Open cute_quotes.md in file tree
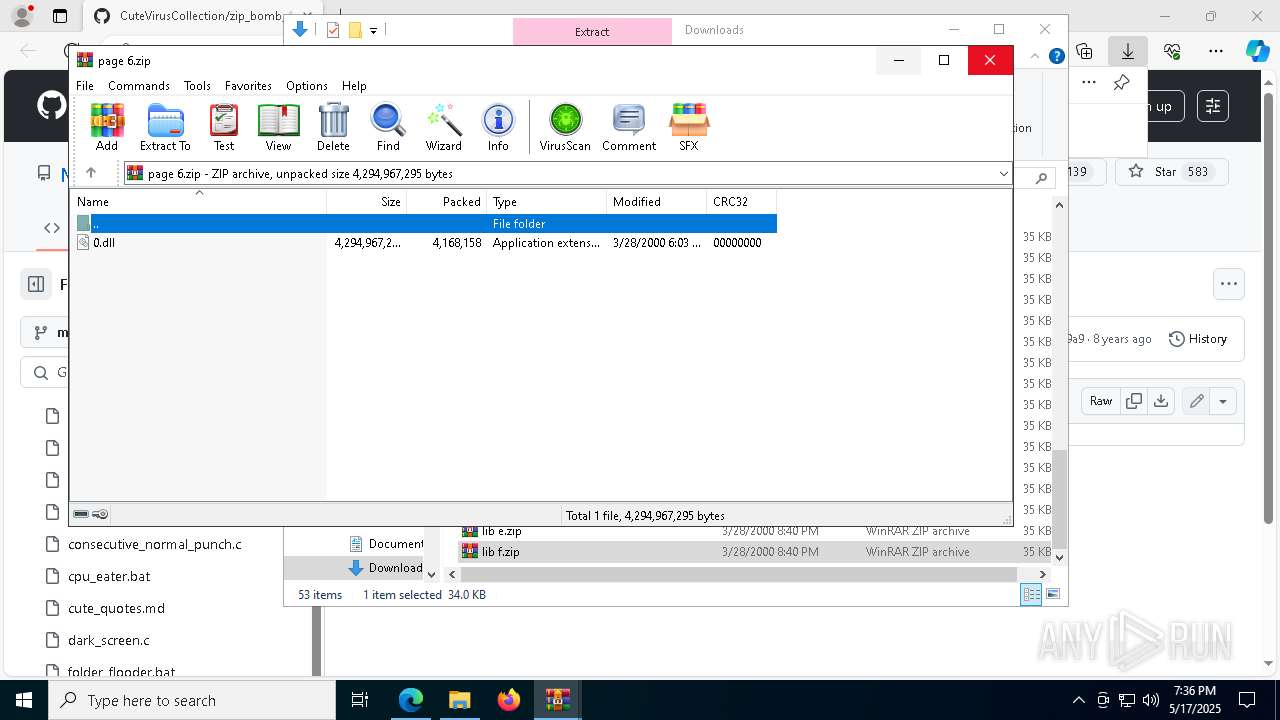 click(x=116, y=608)
